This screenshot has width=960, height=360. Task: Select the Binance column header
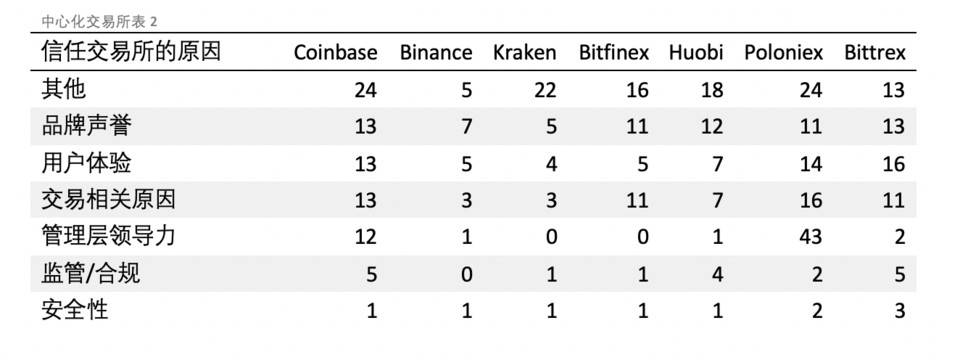coord(436,52)
